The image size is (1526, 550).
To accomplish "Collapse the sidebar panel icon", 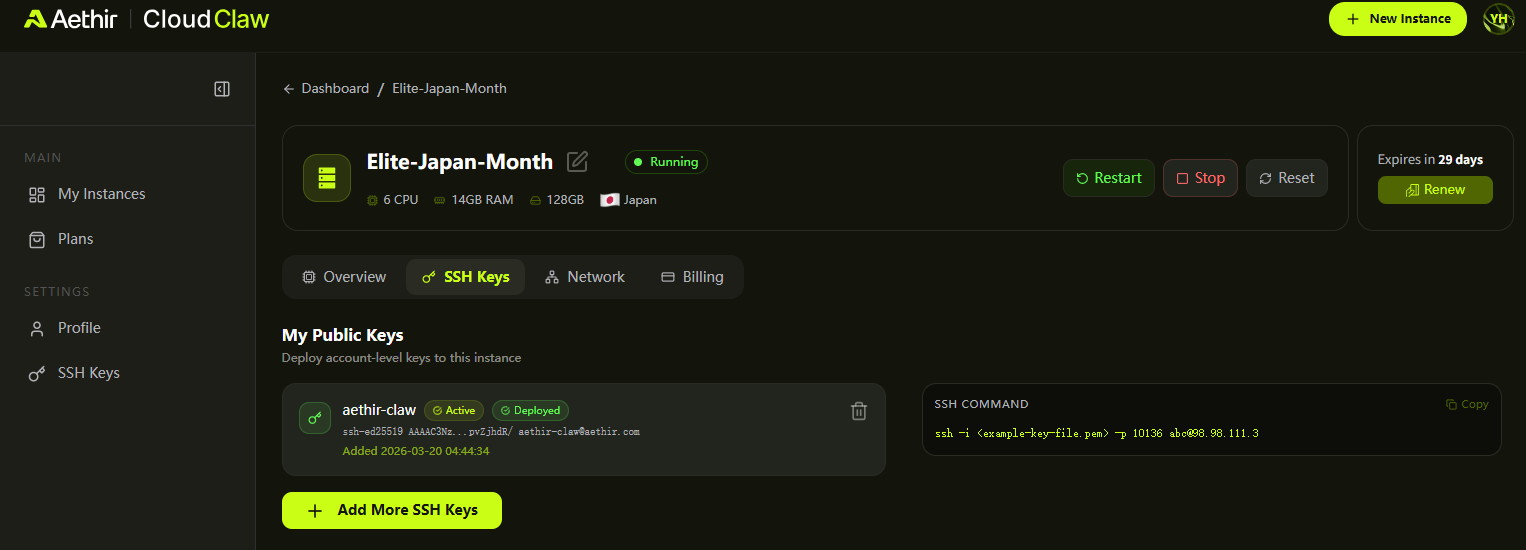I will tap(222, 89).
